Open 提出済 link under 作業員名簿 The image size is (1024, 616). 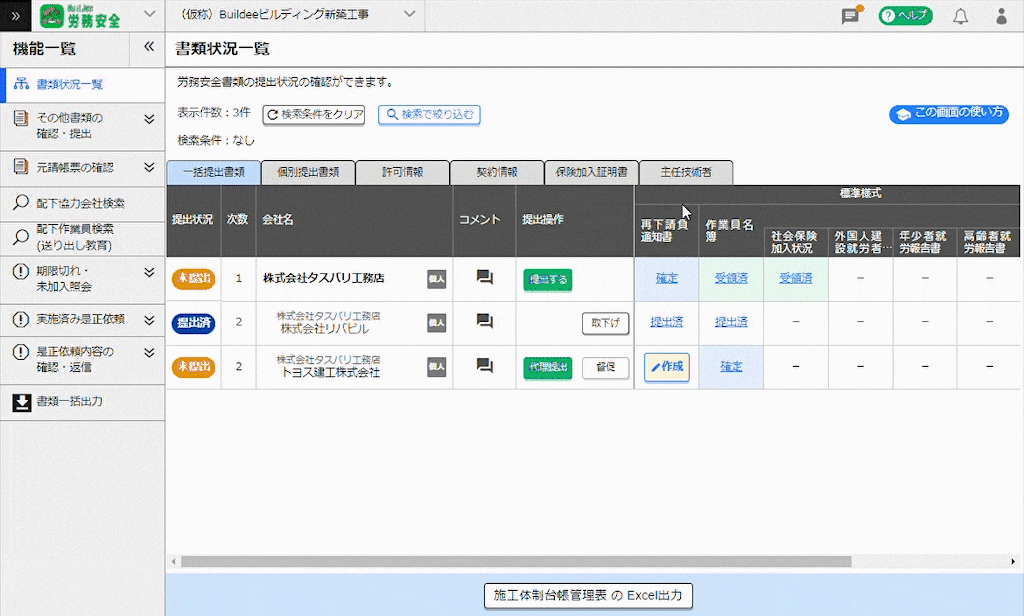(731, 323)
